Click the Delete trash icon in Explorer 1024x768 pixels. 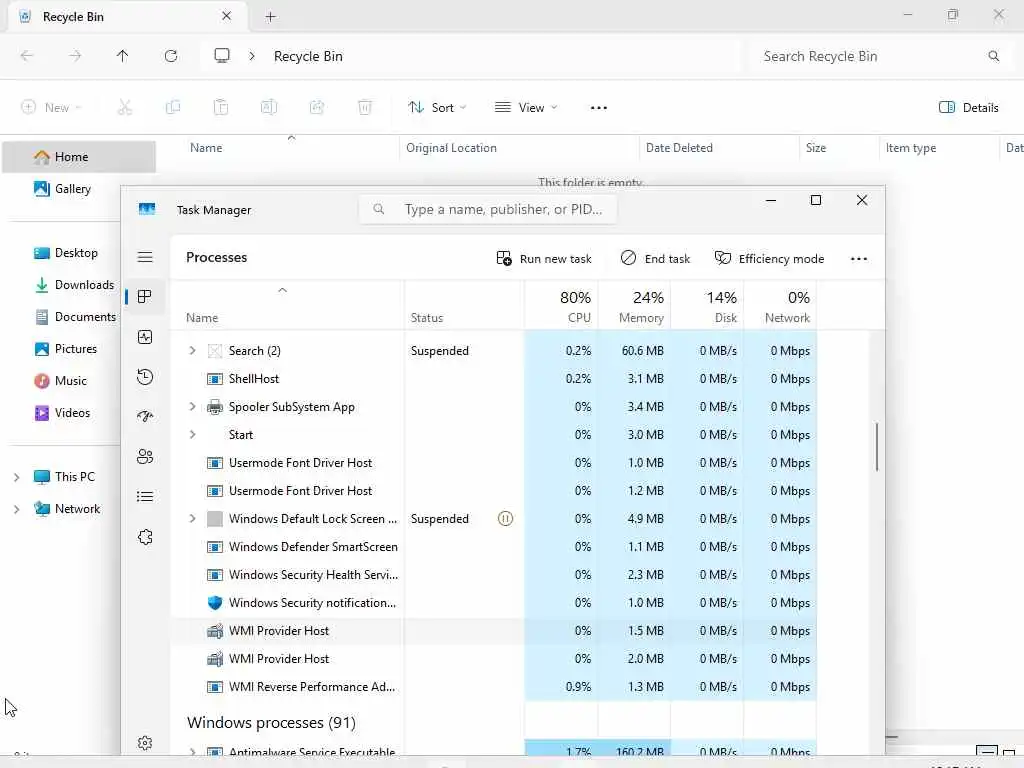click(365, 107)
